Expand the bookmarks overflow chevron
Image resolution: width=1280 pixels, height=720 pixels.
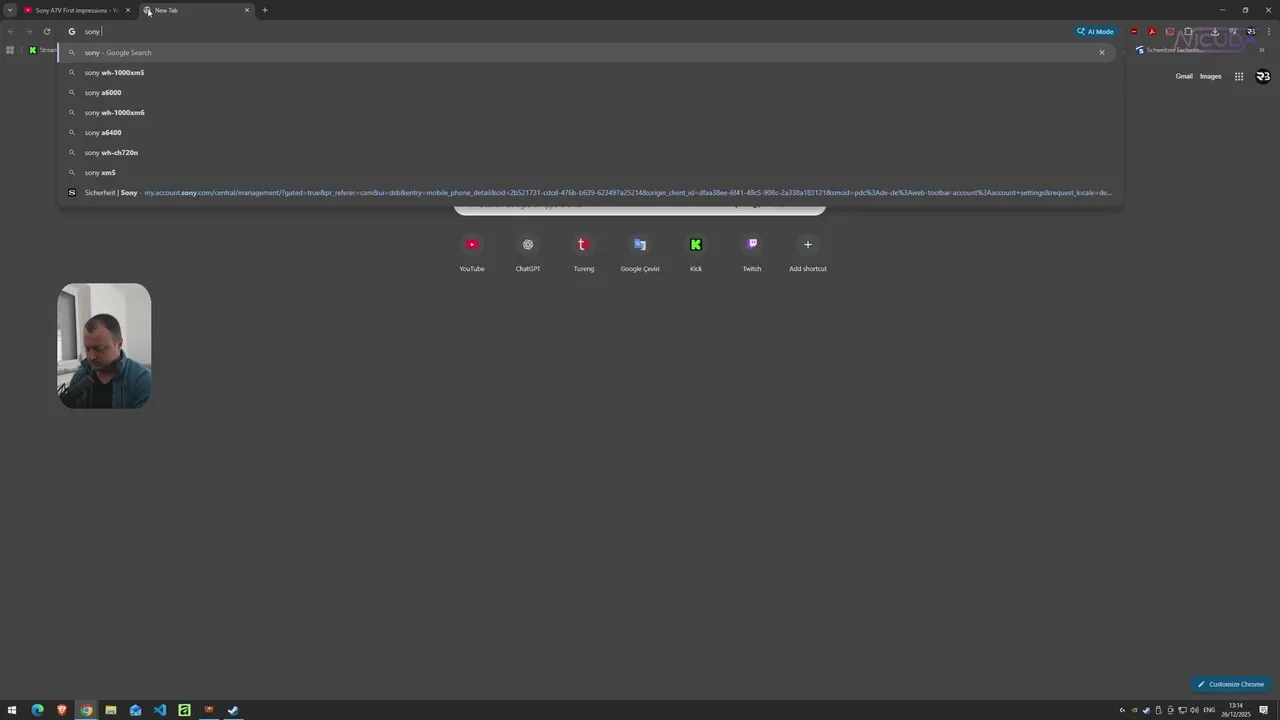click(x=1262, y=50)
